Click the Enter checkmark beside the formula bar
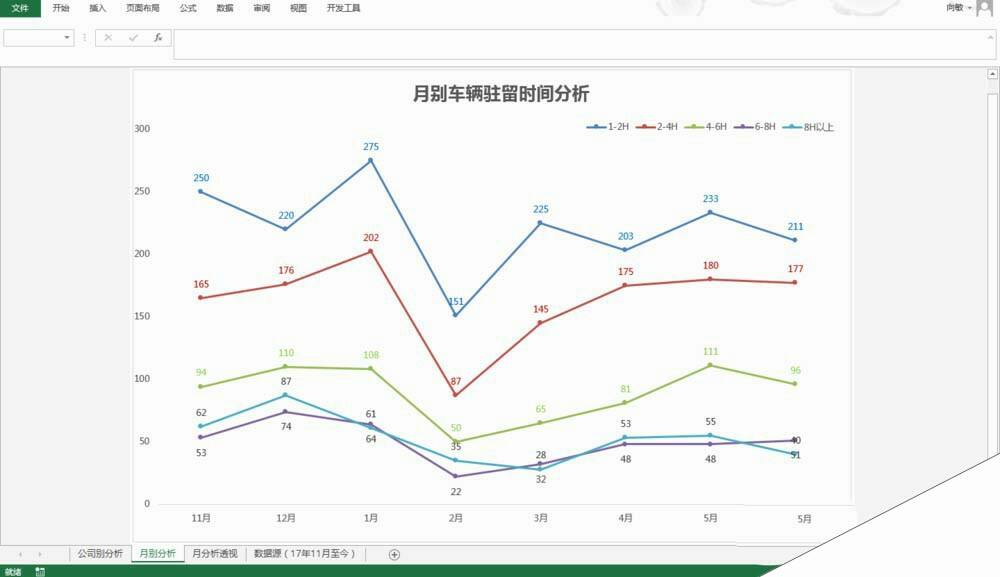Image resolution: width=1000 pixels, height=577 pixels. [x=133, y=38]
